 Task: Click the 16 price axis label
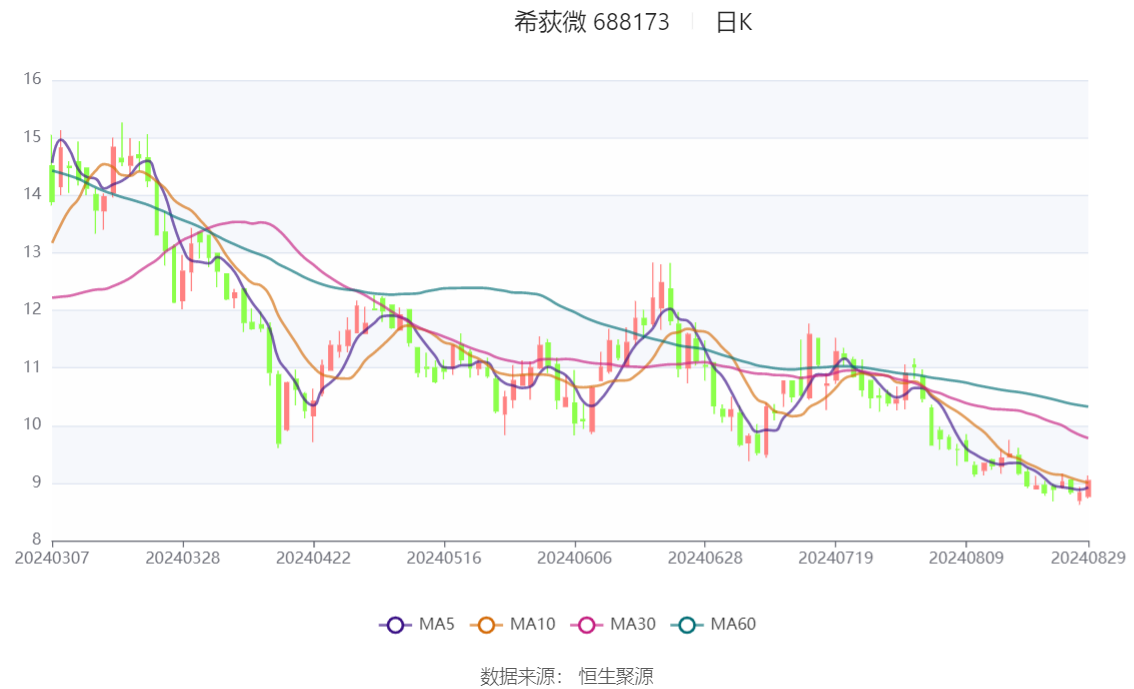(x=33, y=79)
